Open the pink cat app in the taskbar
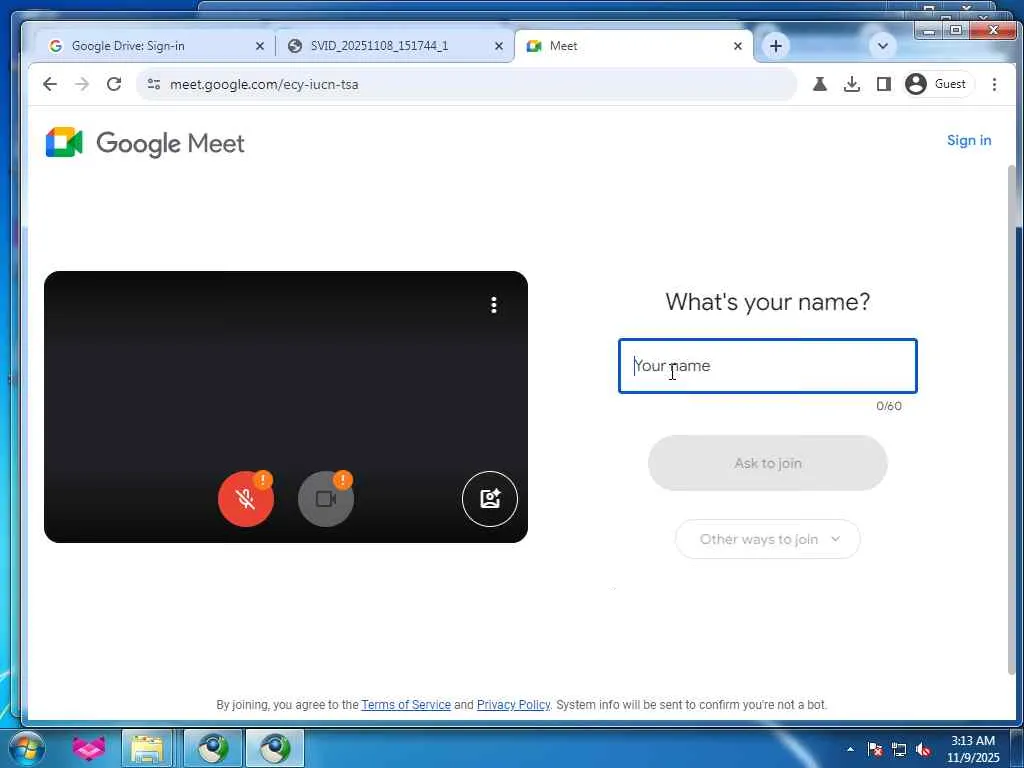 coord(88,748)
